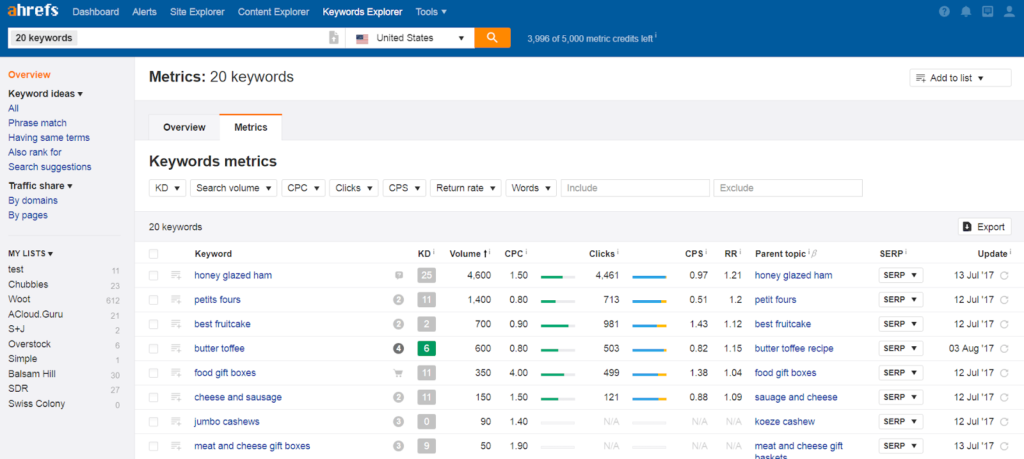Screen dimensions: 1024x459
Task: Click shopping cart icon for food gift boxes
Action: [398, 373]
